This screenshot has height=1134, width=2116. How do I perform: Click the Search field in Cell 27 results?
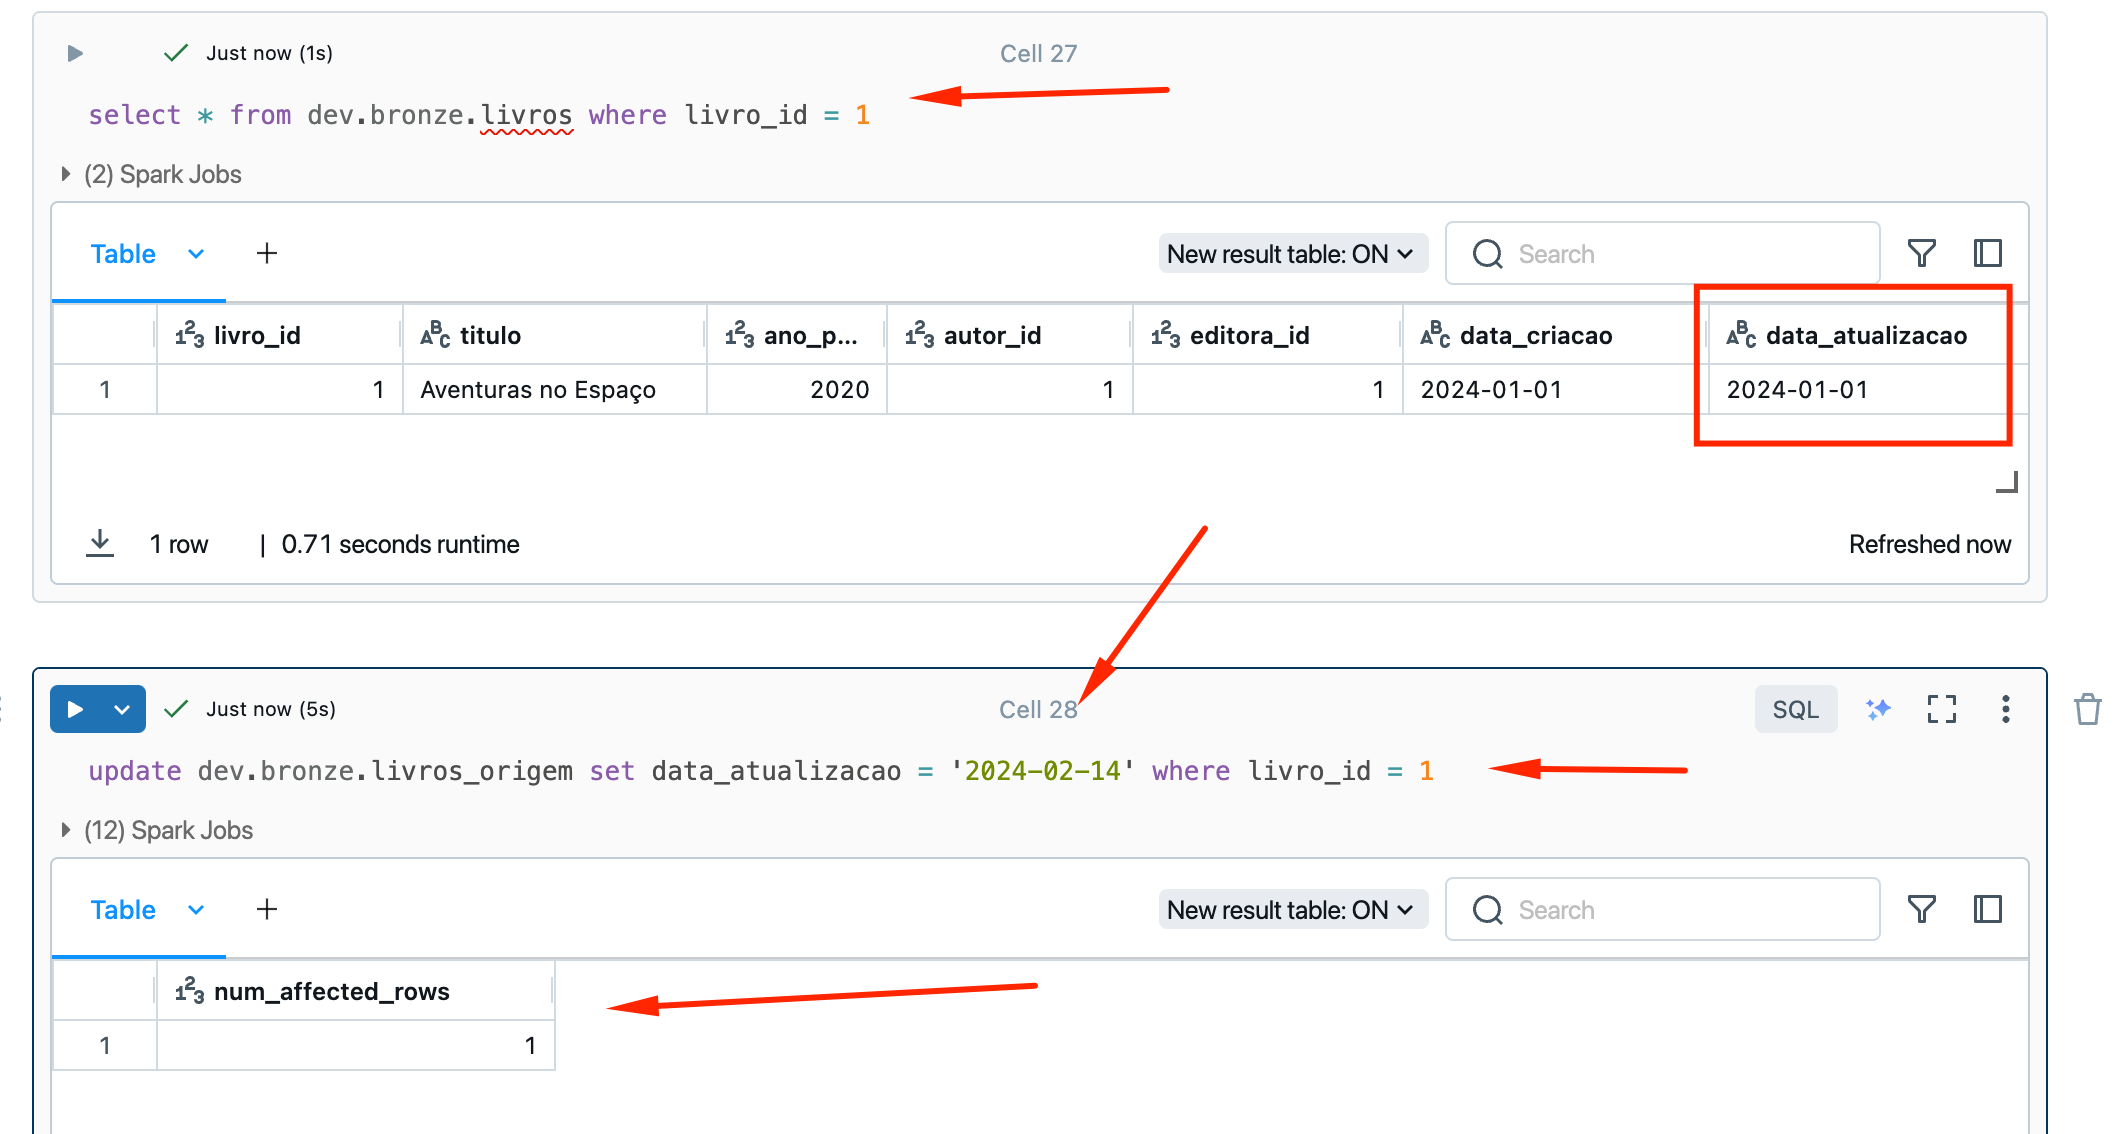coord(1662,254)
